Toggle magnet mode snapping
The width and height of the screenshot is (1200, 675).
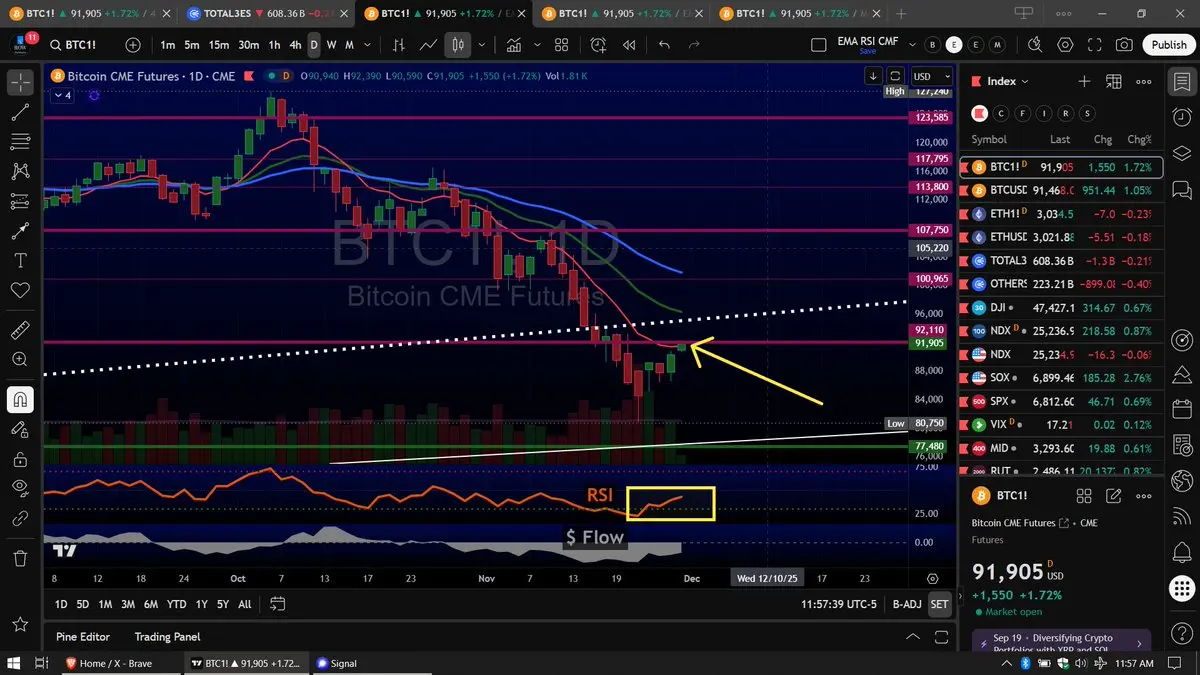click(x=20, y=399)
